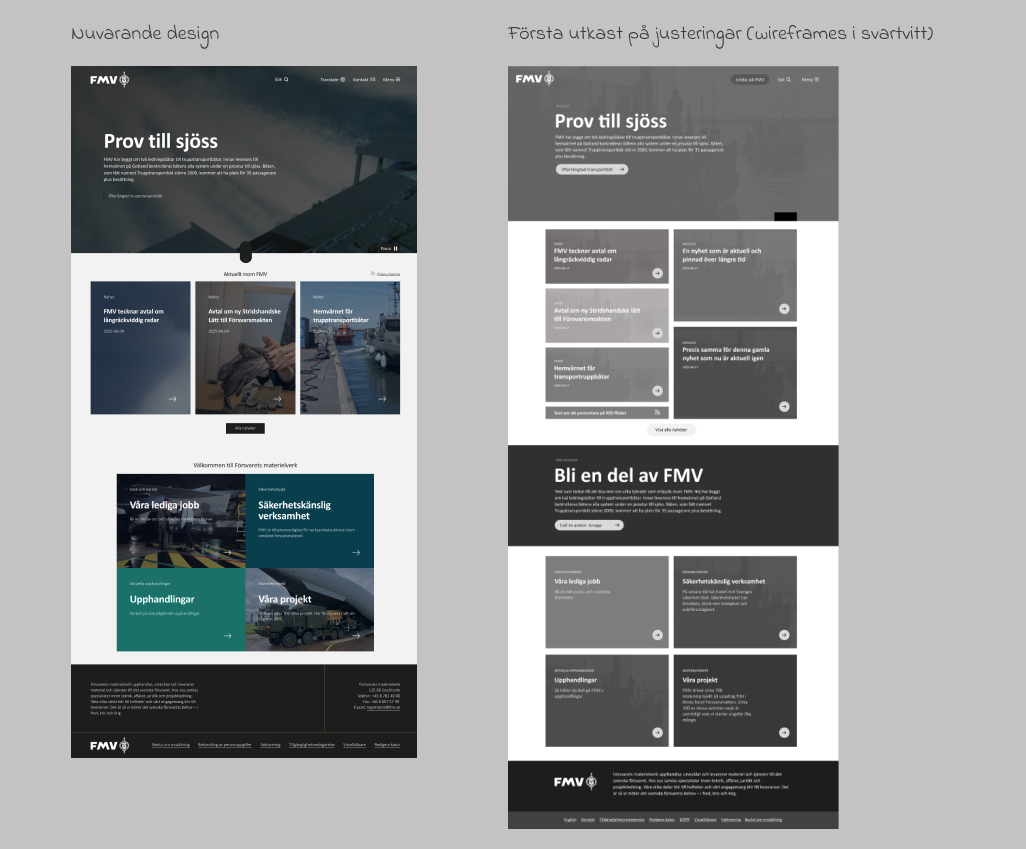This screenshot has height=849, width=1026.
Task: Open teal Säkerhetskänslig verksamhet tile in current design
Action: [x=310, y=521]
